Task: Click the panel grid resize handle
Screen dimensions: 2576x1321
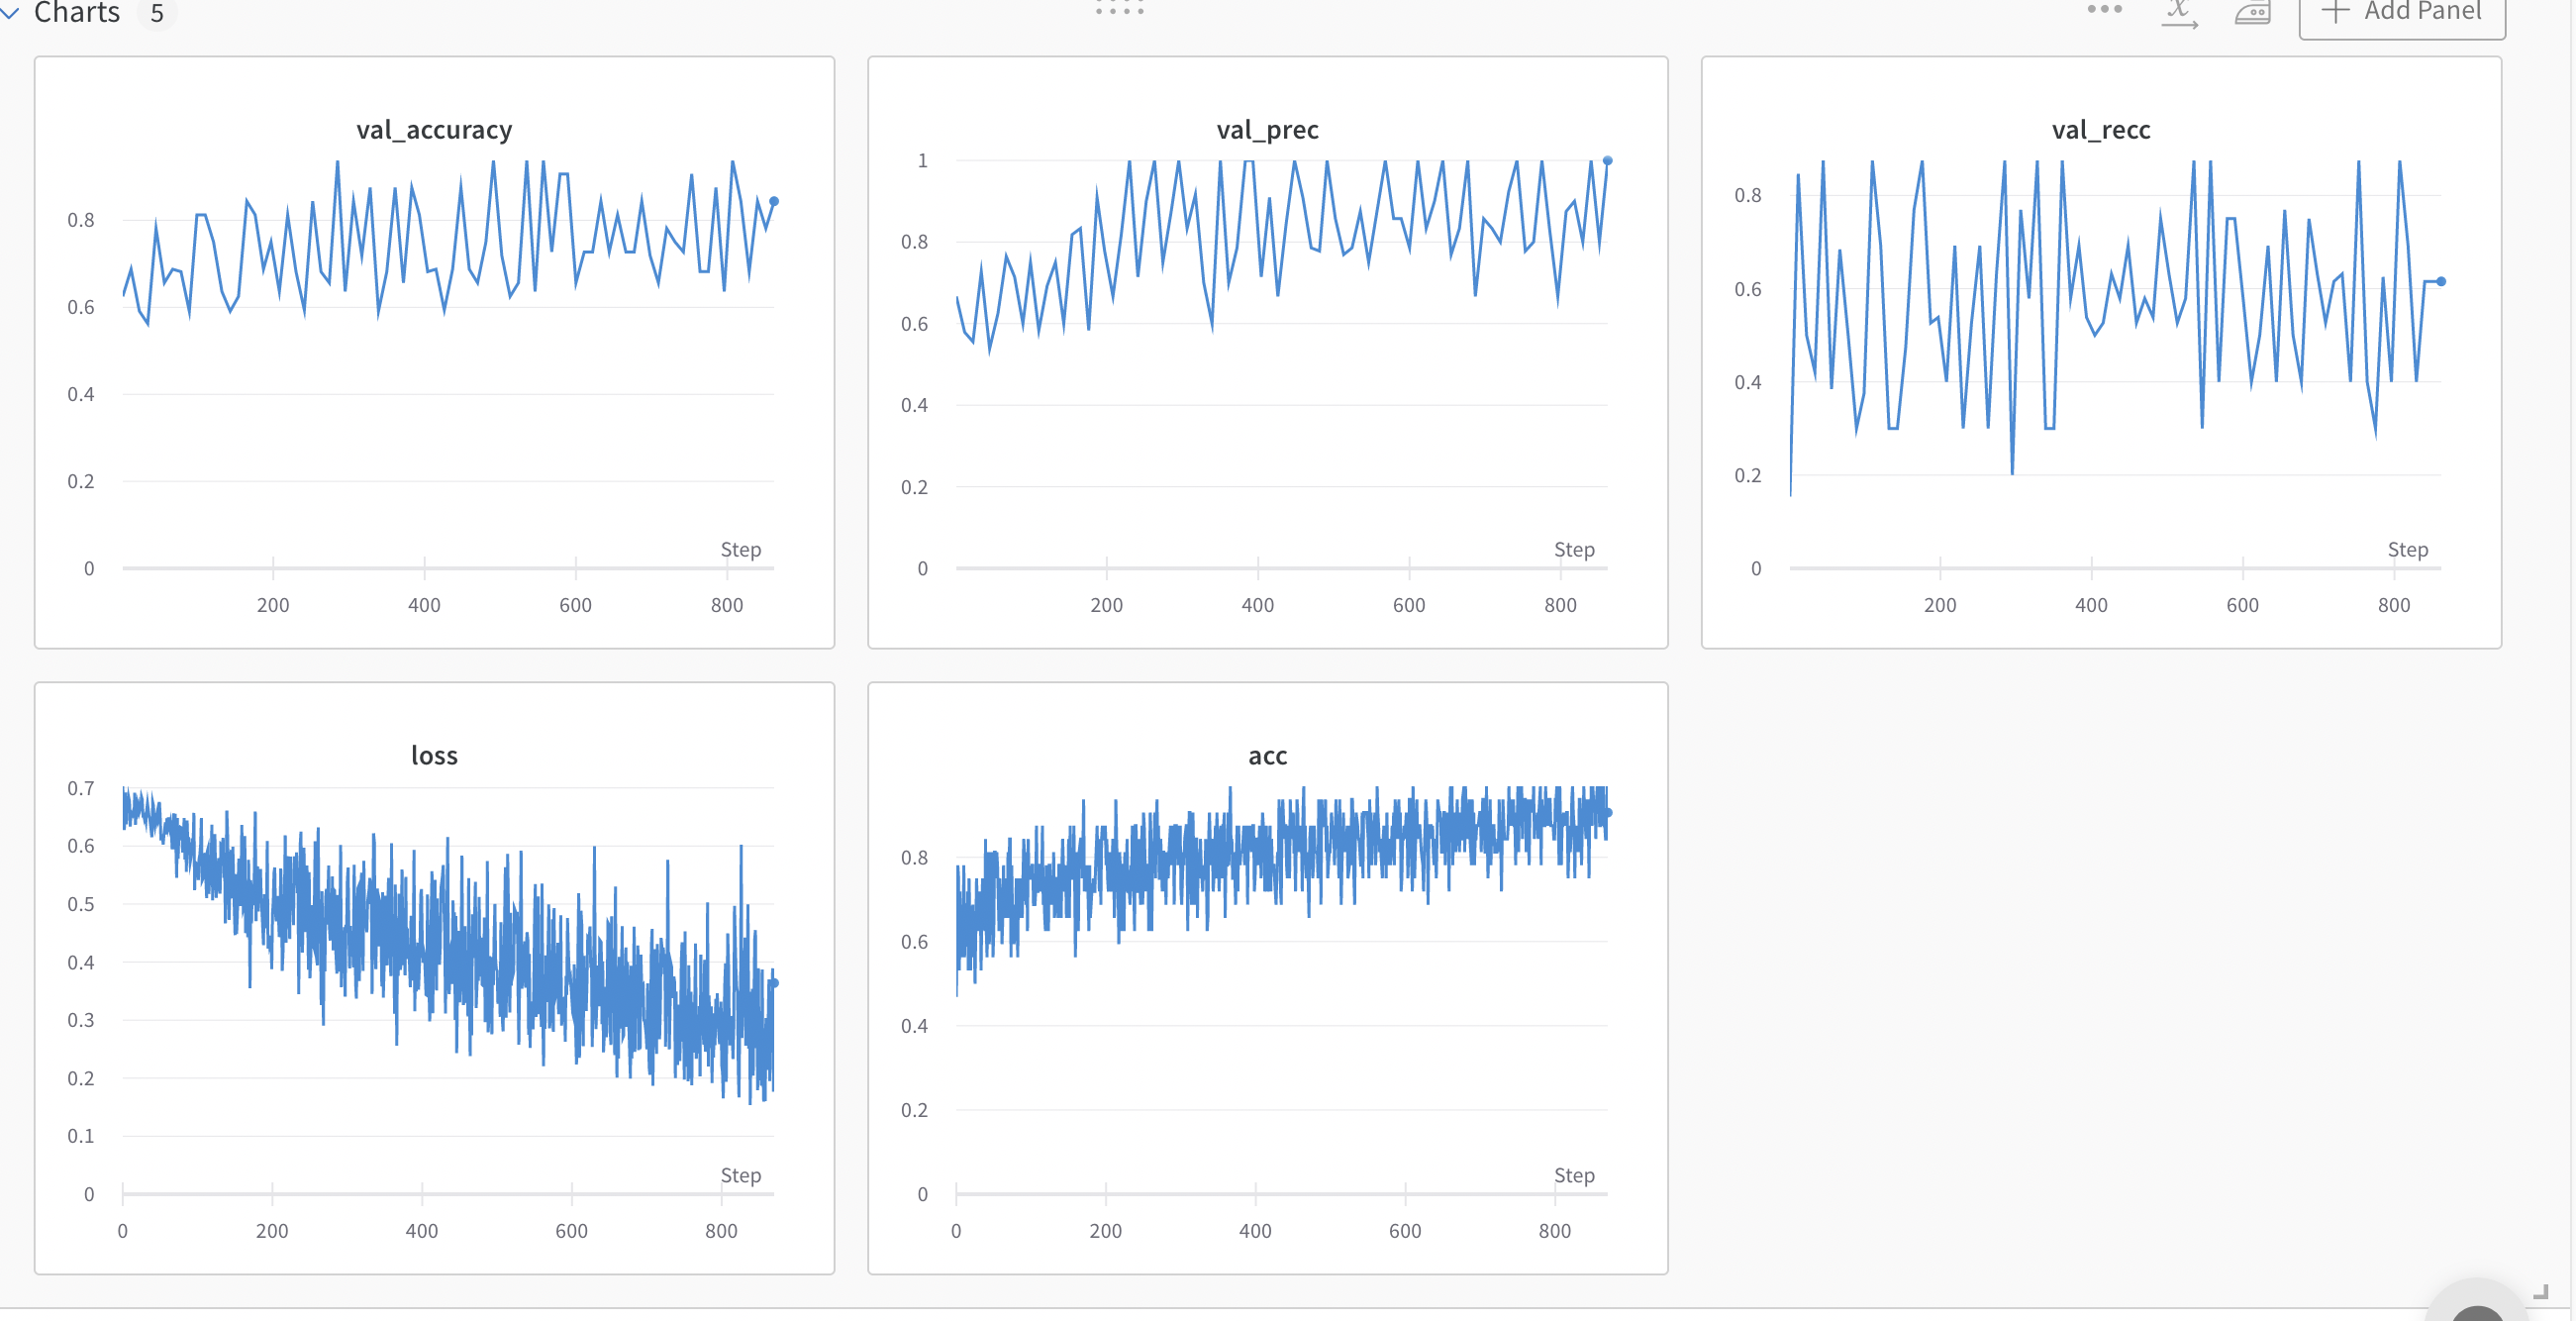Action: (x=2540, y=1291)
